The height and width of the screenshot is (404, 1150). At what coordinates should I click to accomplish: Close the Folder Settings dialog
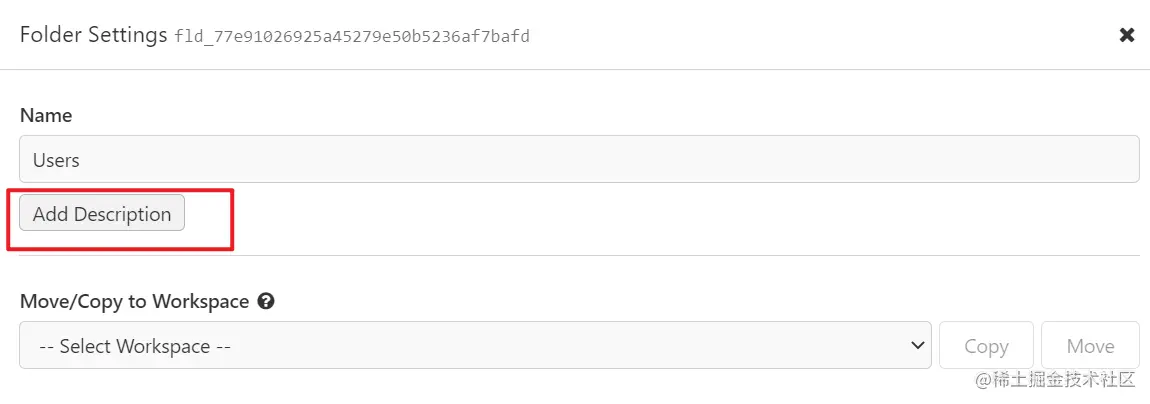(1127, 34)
